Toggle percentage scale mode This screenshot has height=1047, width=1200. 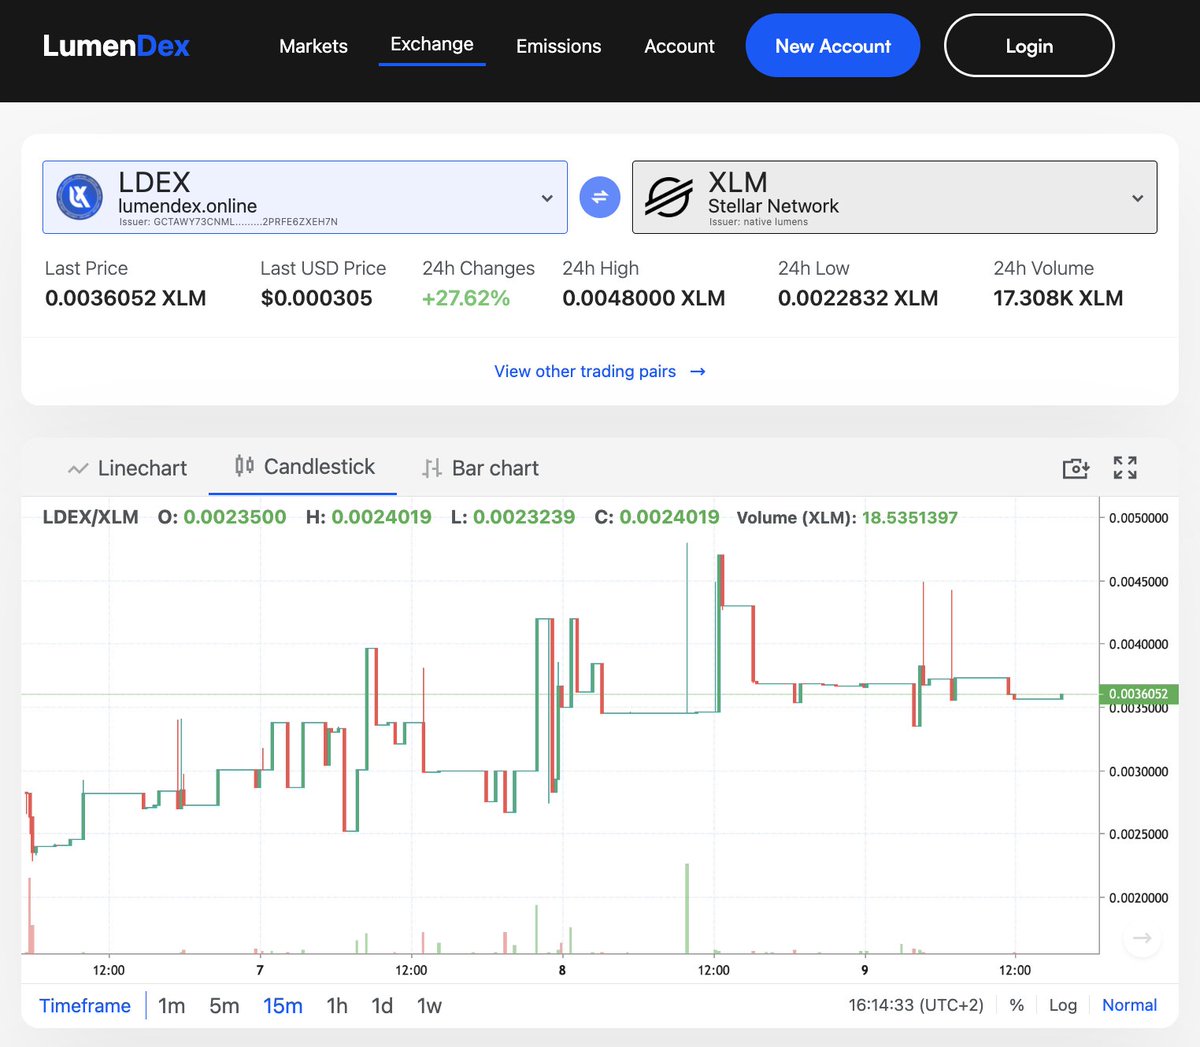[1017, 1005]
